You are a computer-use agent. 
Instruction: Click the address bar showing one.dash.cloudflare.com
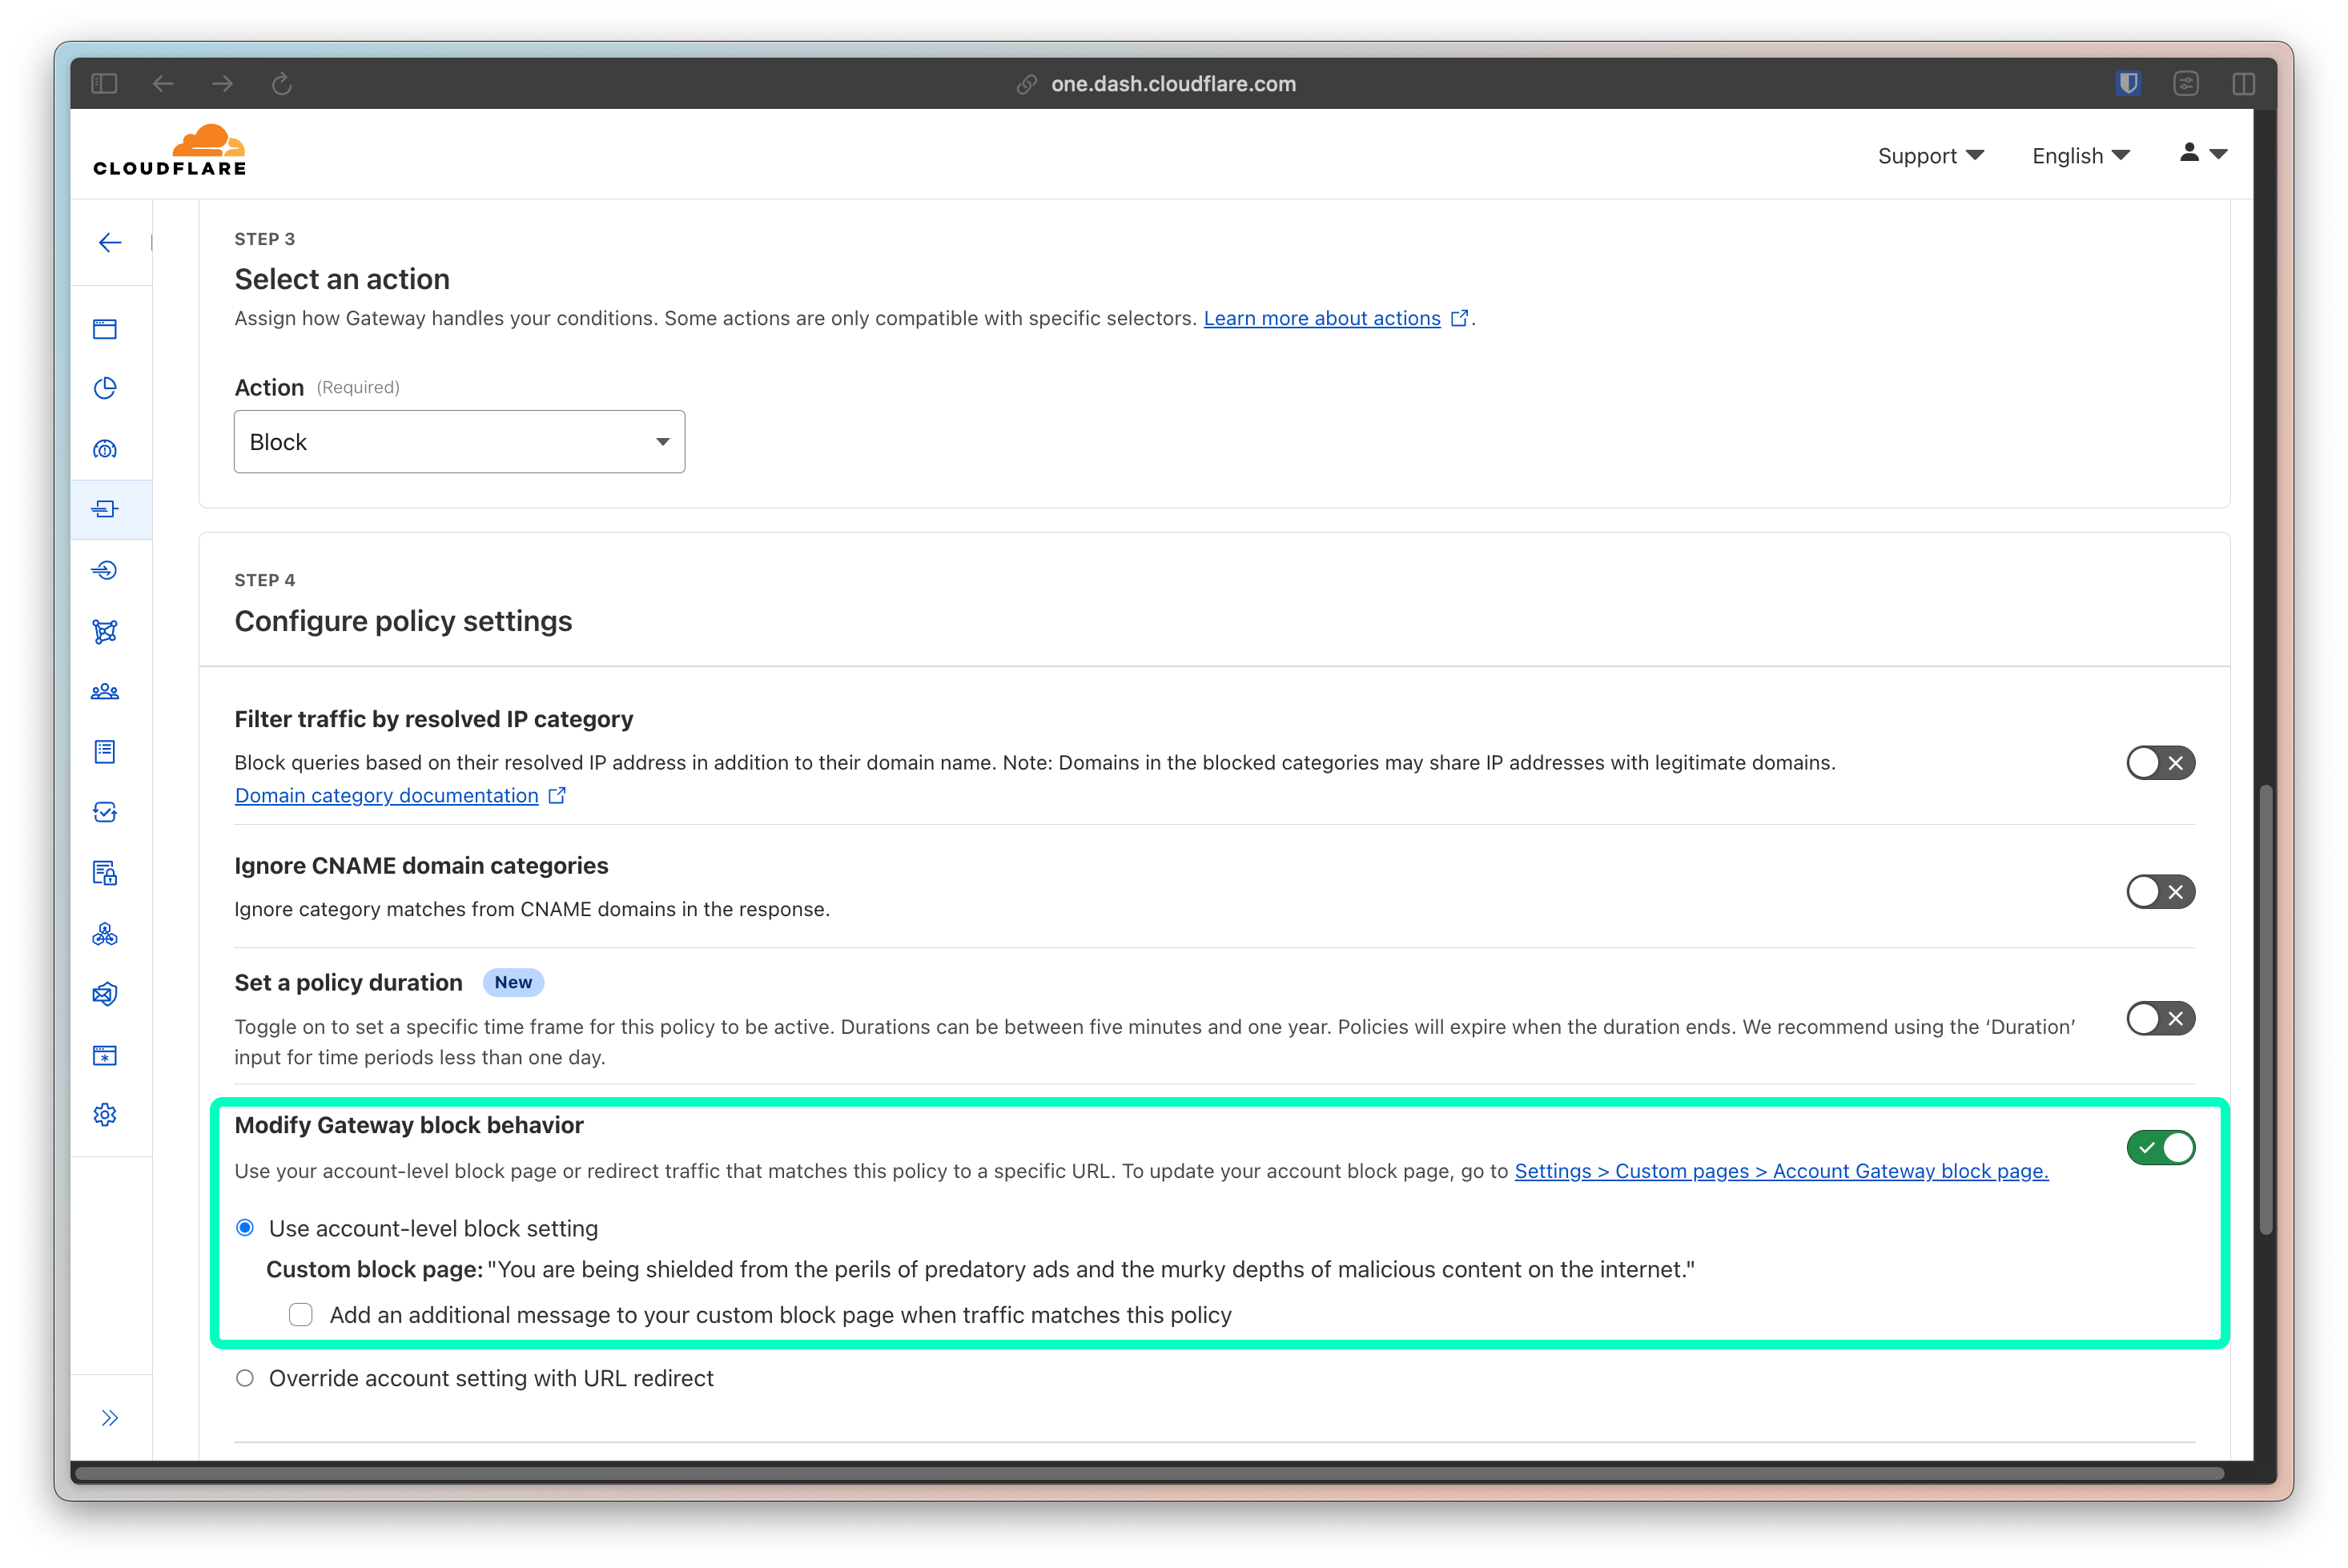click(1173, 84)
